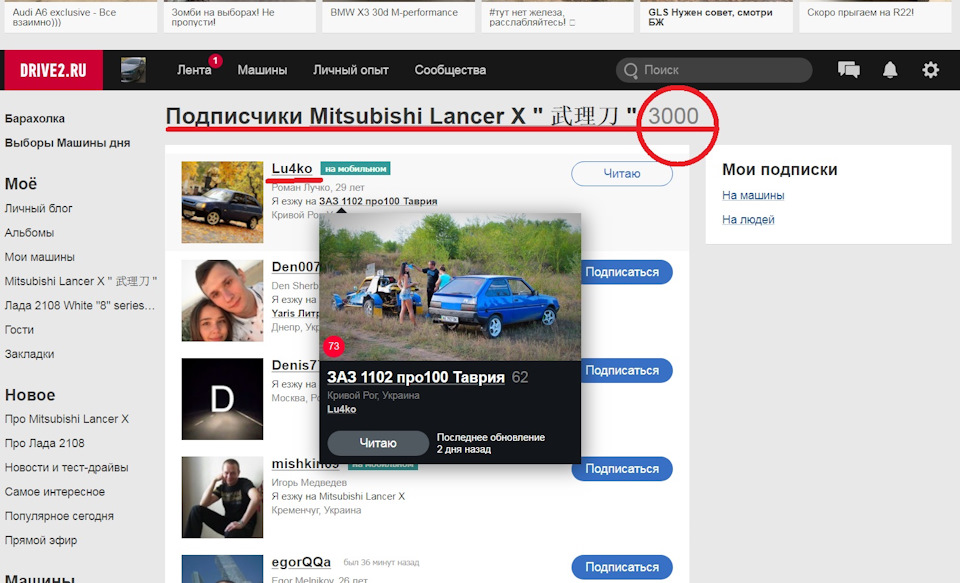Open the user car avatar in the navbar
Viewport: 960px width, 583px height.
click(x=133, y=70)
